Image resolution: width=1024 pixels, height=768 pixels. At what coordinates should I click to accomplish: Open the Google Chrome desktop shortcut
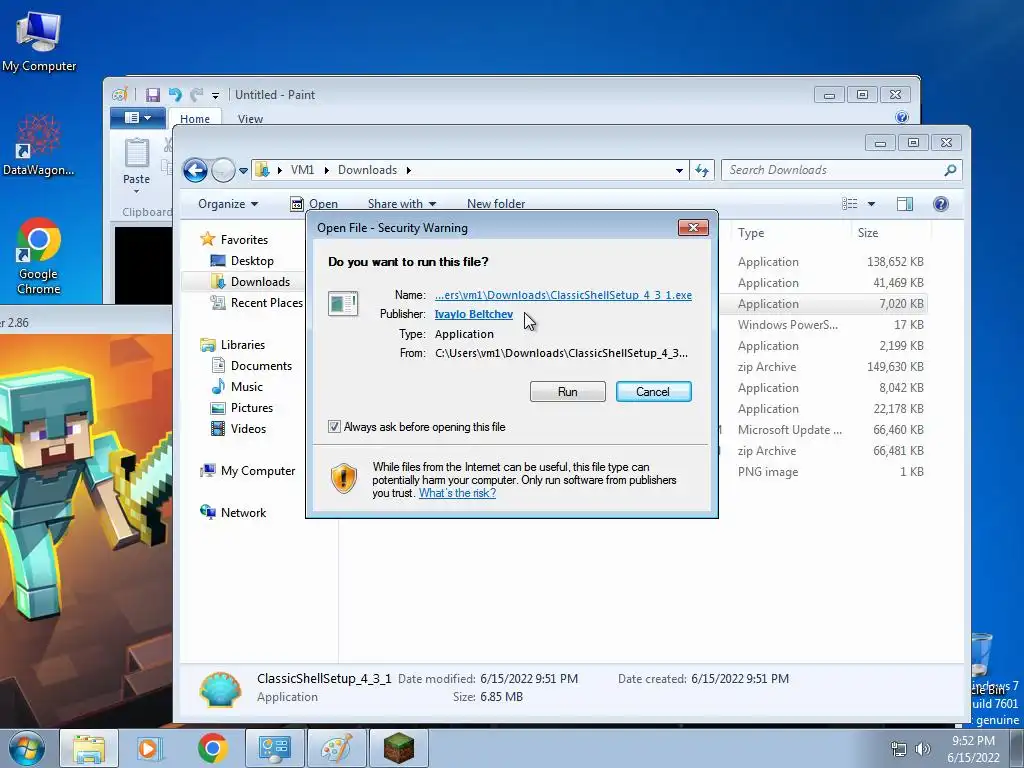click(x=39, y=256)
